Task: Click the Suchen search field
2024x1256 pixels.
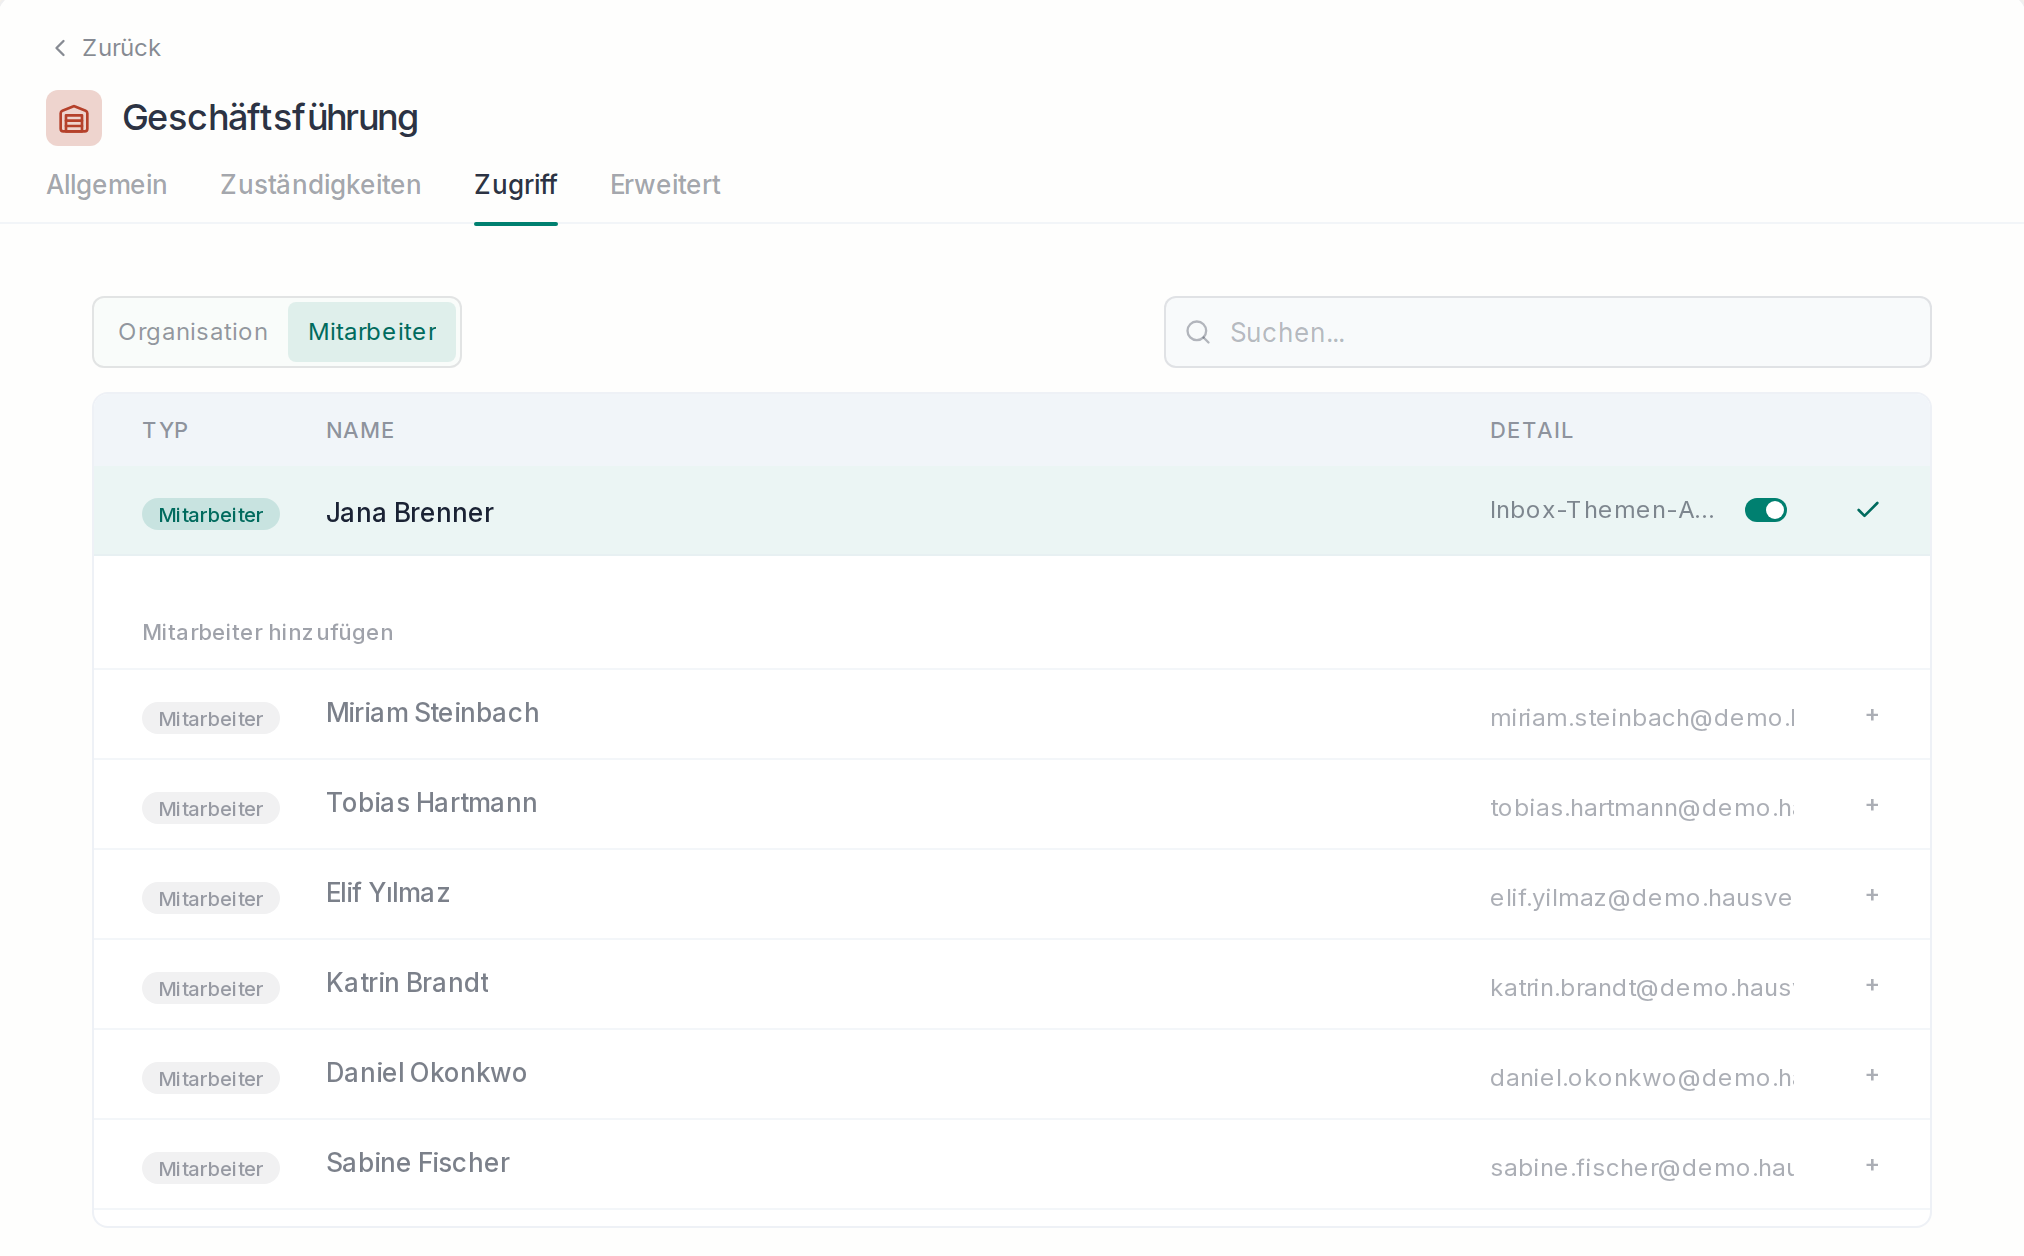Action: (1548, 332)
